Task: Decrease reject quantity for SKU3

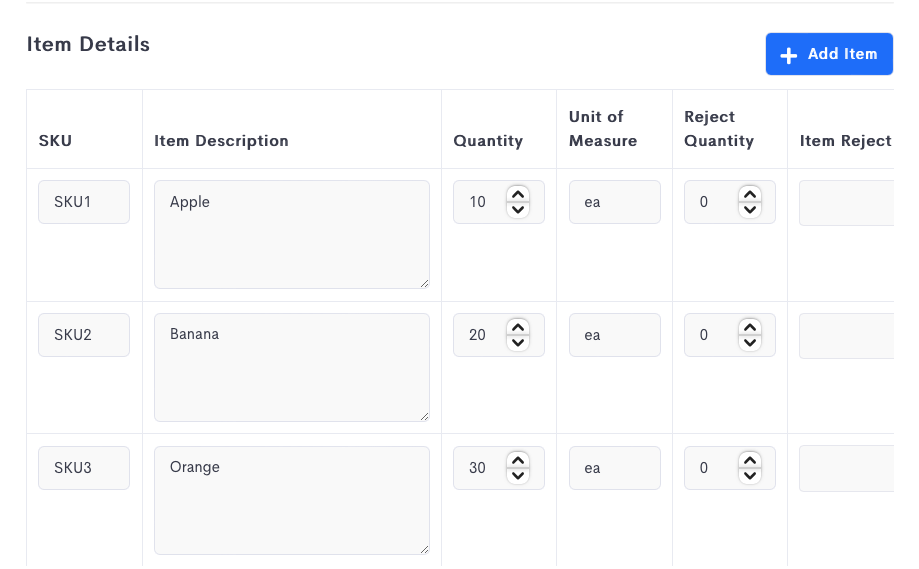Action: click(750, 476)
